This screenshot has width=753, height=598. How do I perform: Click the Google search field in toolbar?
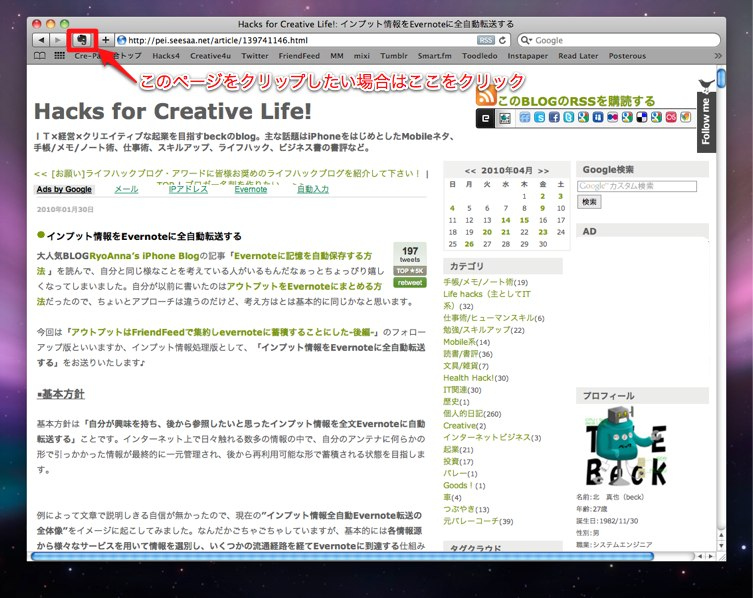(x=619, y=40)
